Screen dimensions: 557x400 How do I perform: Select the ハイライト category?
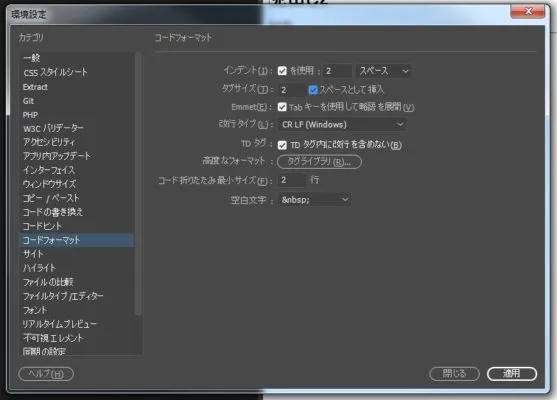tap(77, 268)
